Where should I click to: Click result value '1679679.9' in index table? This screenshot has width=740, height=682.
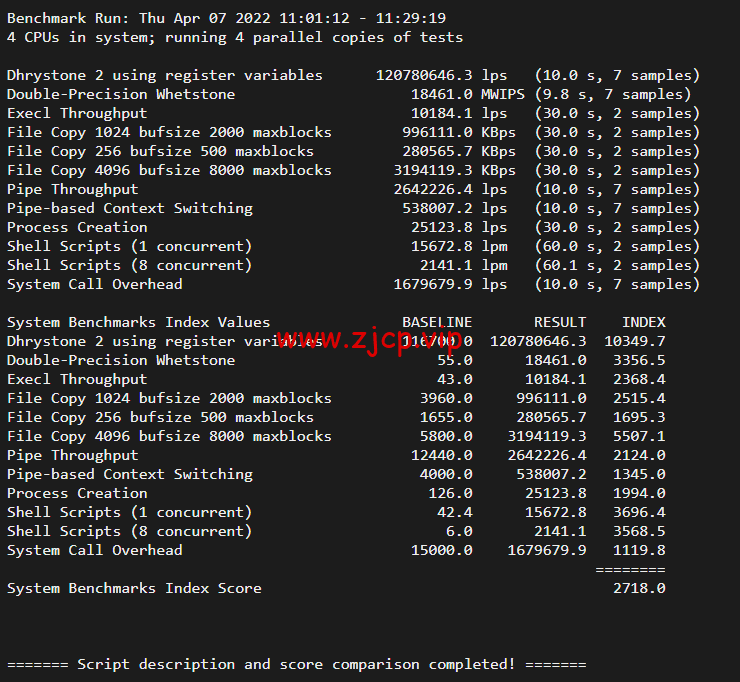(547, 550)
